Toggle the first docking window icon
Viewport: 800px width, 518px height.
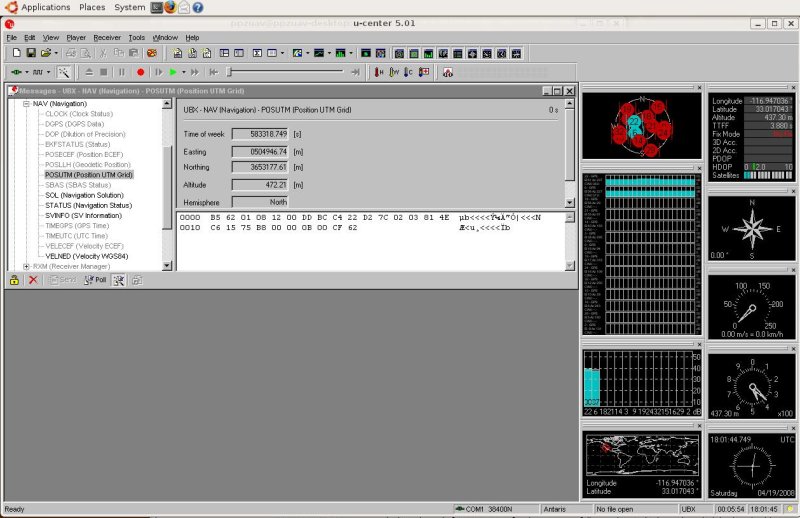399,54
